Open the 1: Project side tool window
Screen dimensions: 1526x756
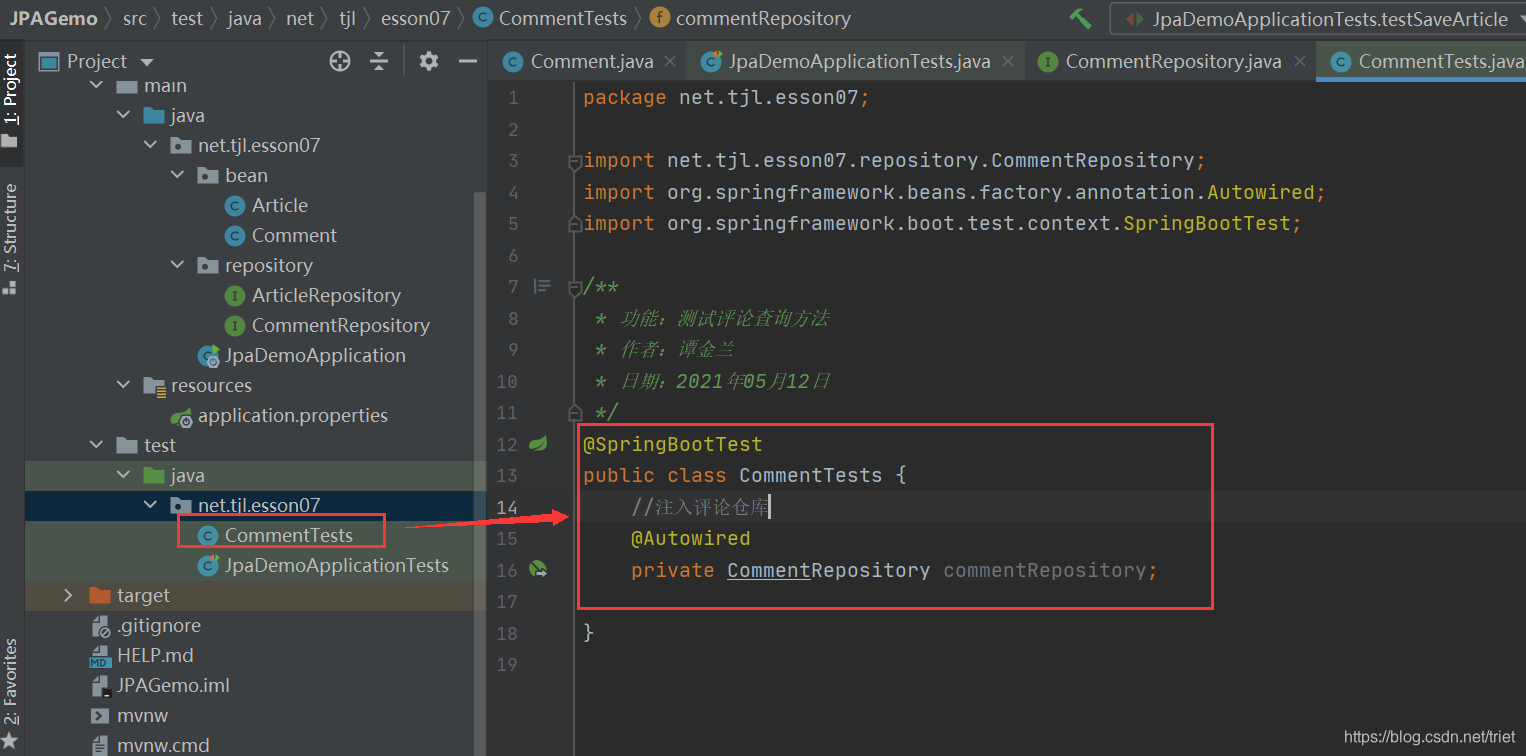pos(11,100)
